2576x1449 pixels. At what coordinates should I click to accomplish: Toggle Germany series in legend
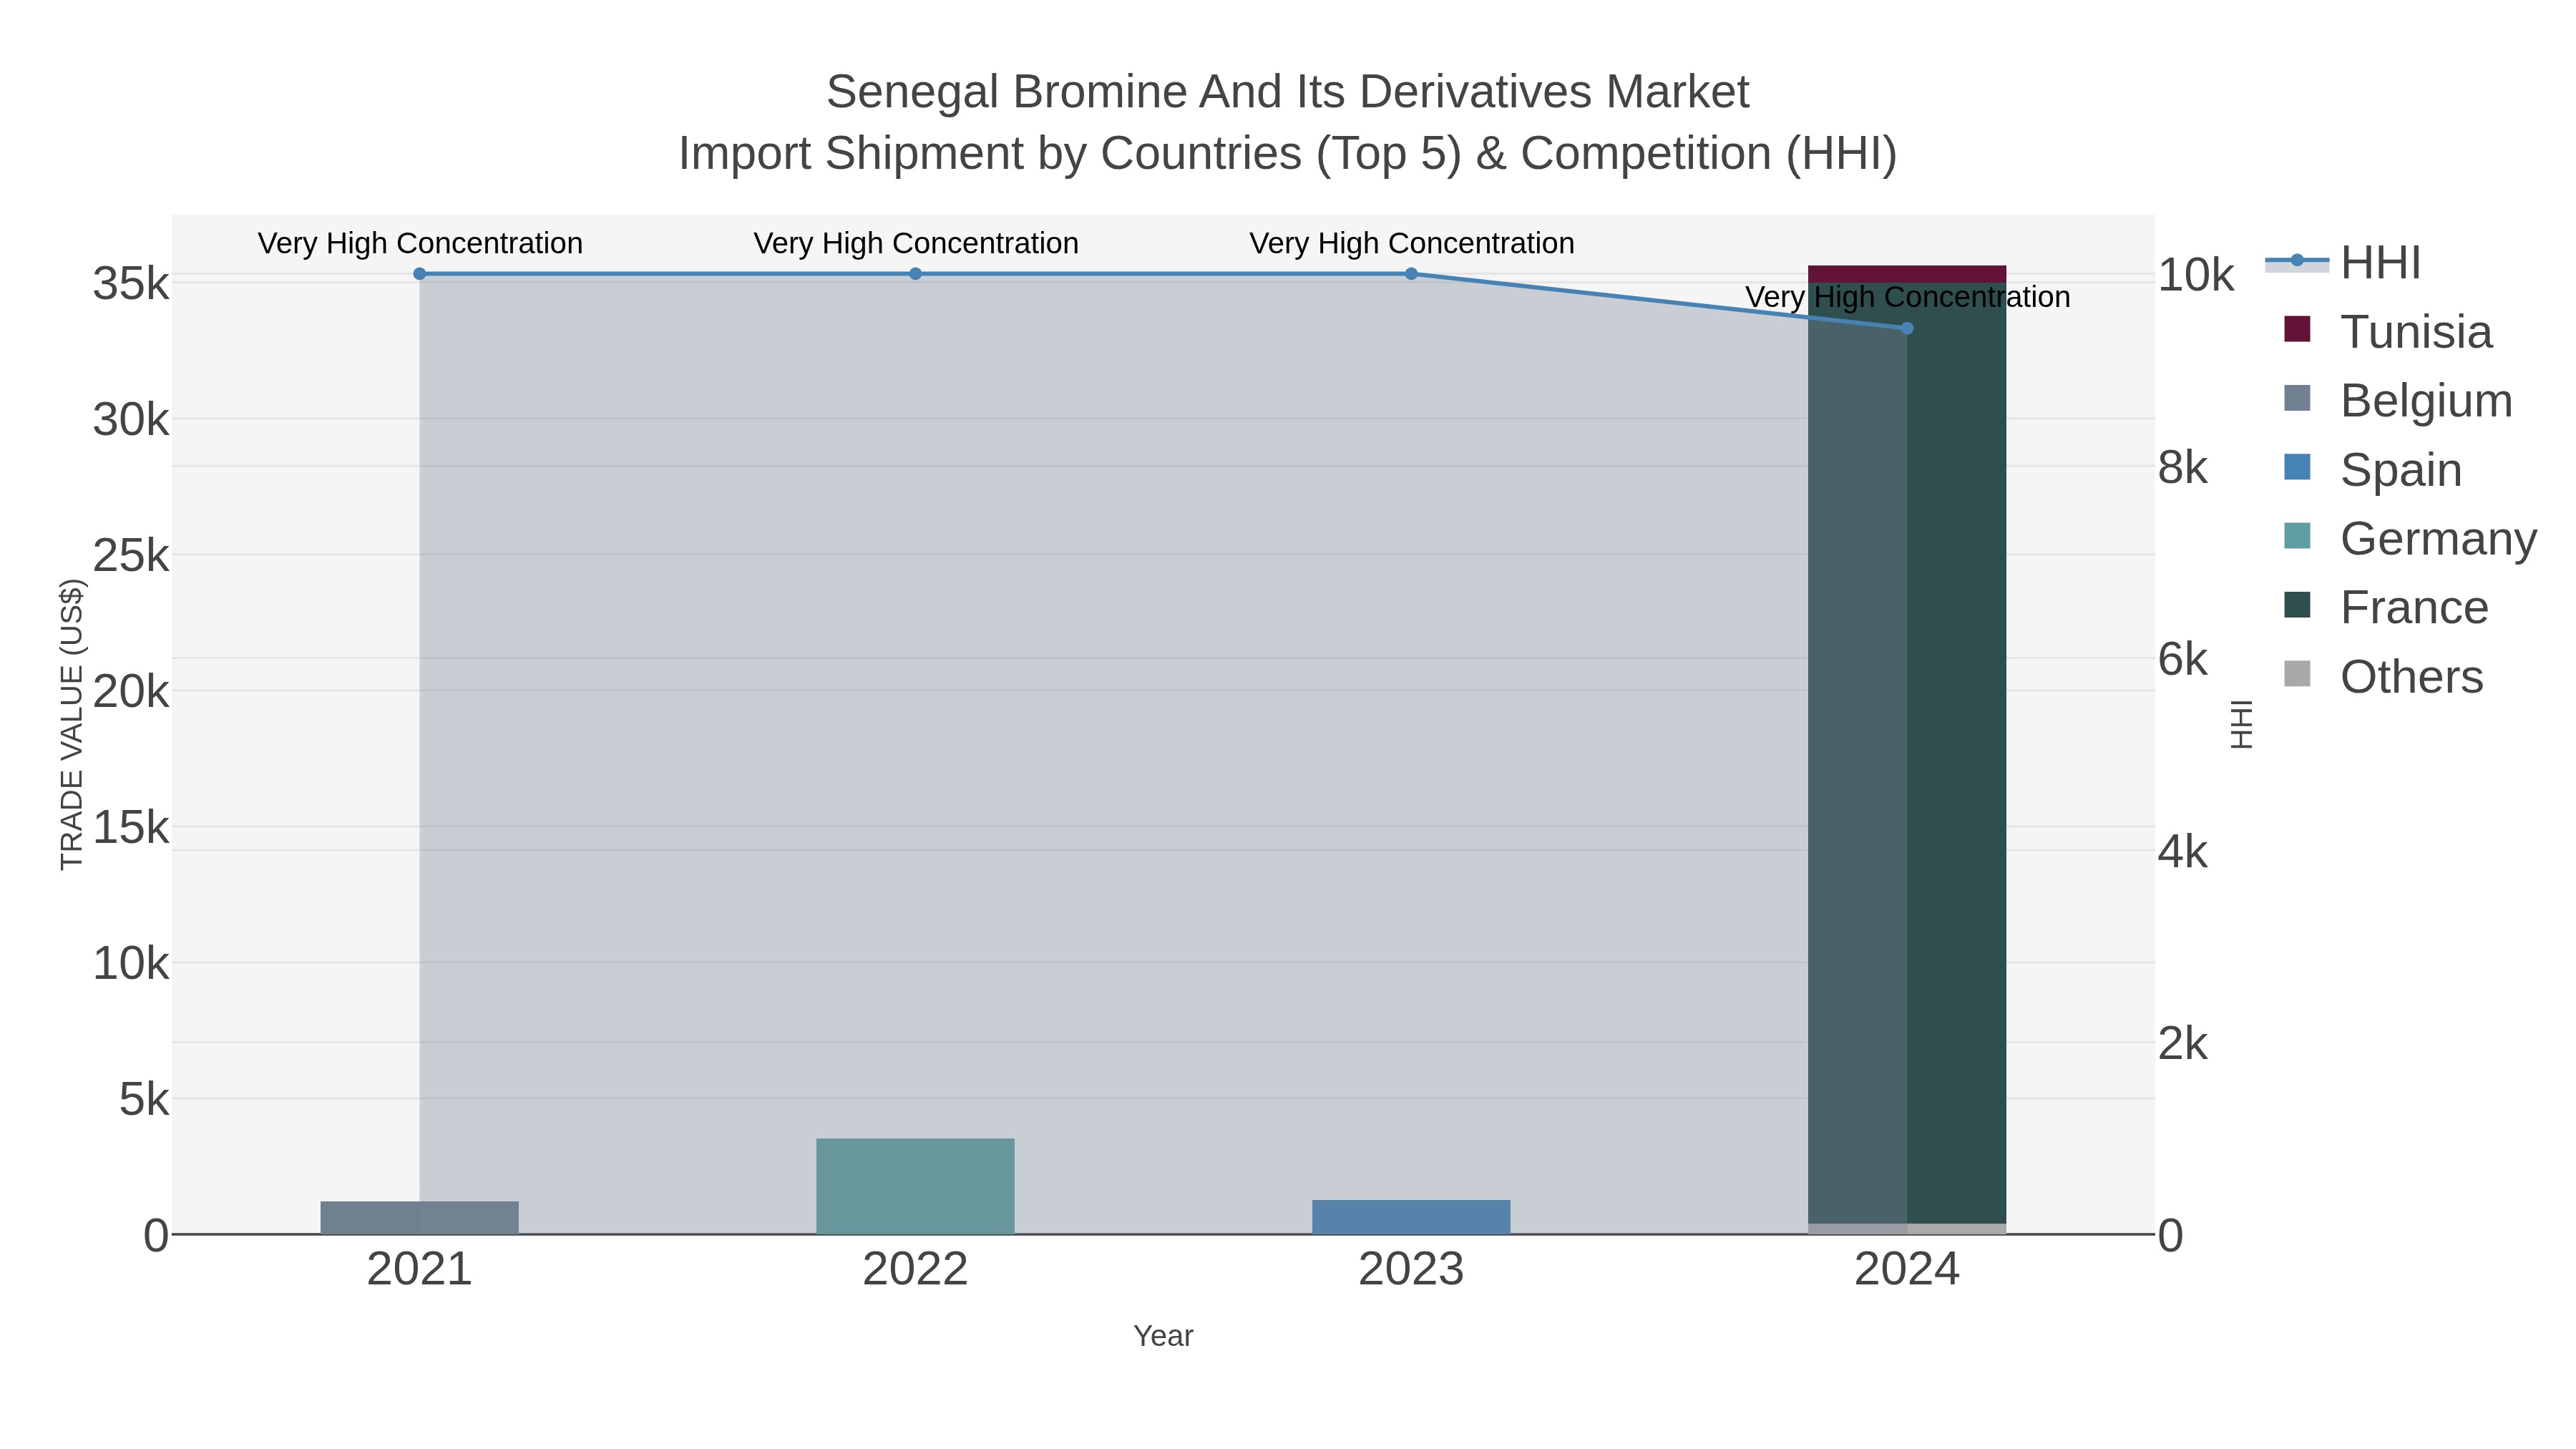[x=2410, y=538]
